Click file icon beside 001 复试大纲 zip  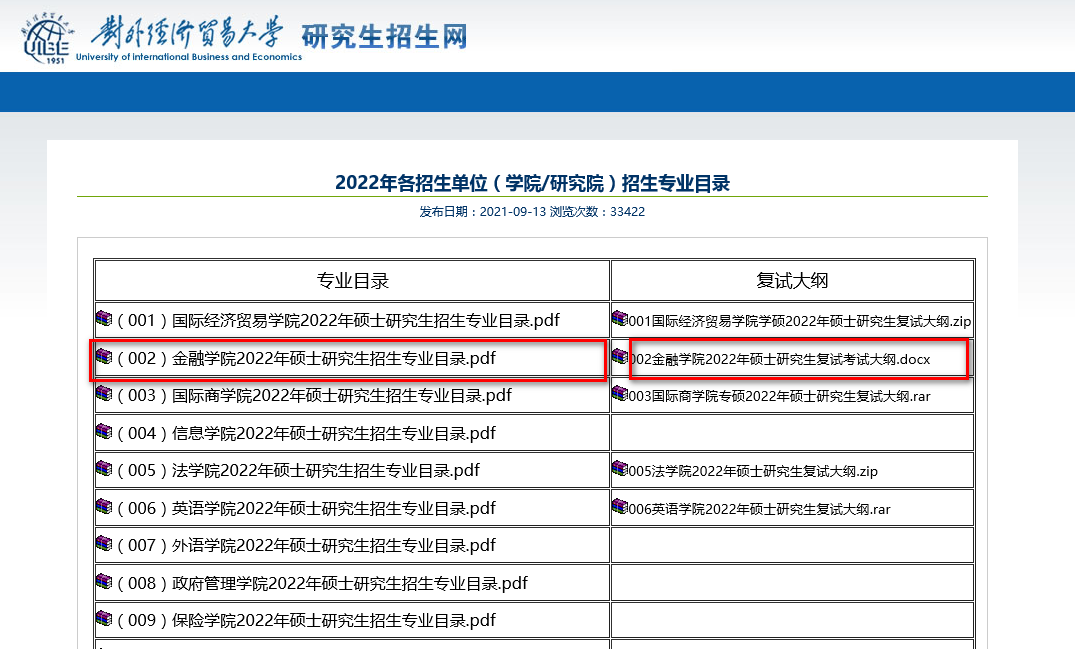620,319
